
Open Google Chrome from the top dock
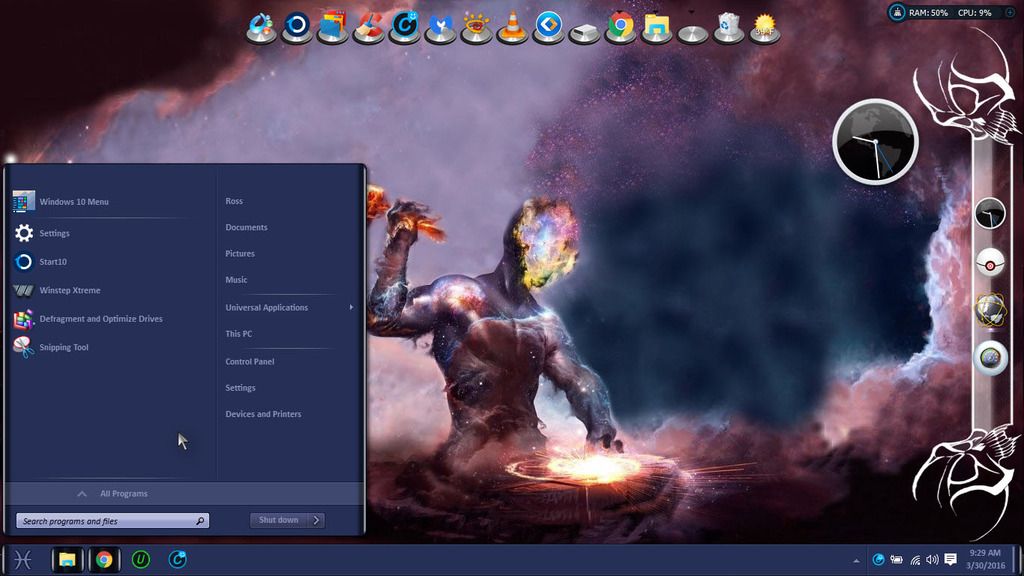tap(620, 26)
